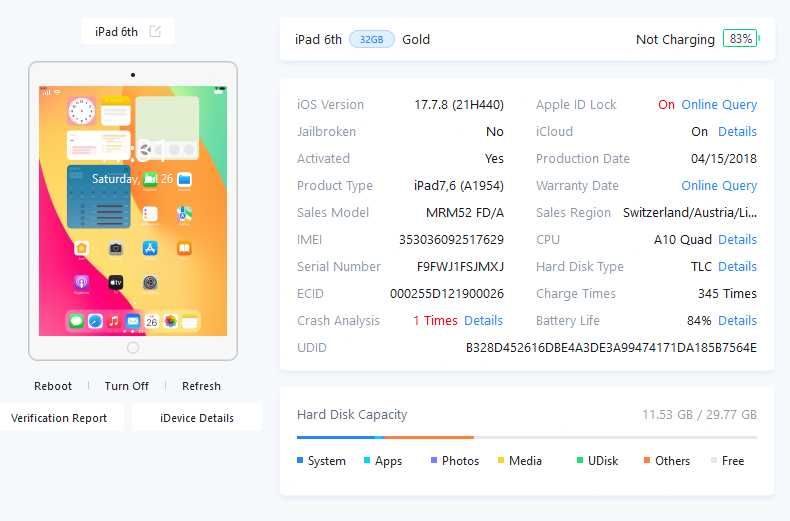Screen dimensions: 790x521
Task: Click the Media legend label
Action: click(x=525, y=461)
